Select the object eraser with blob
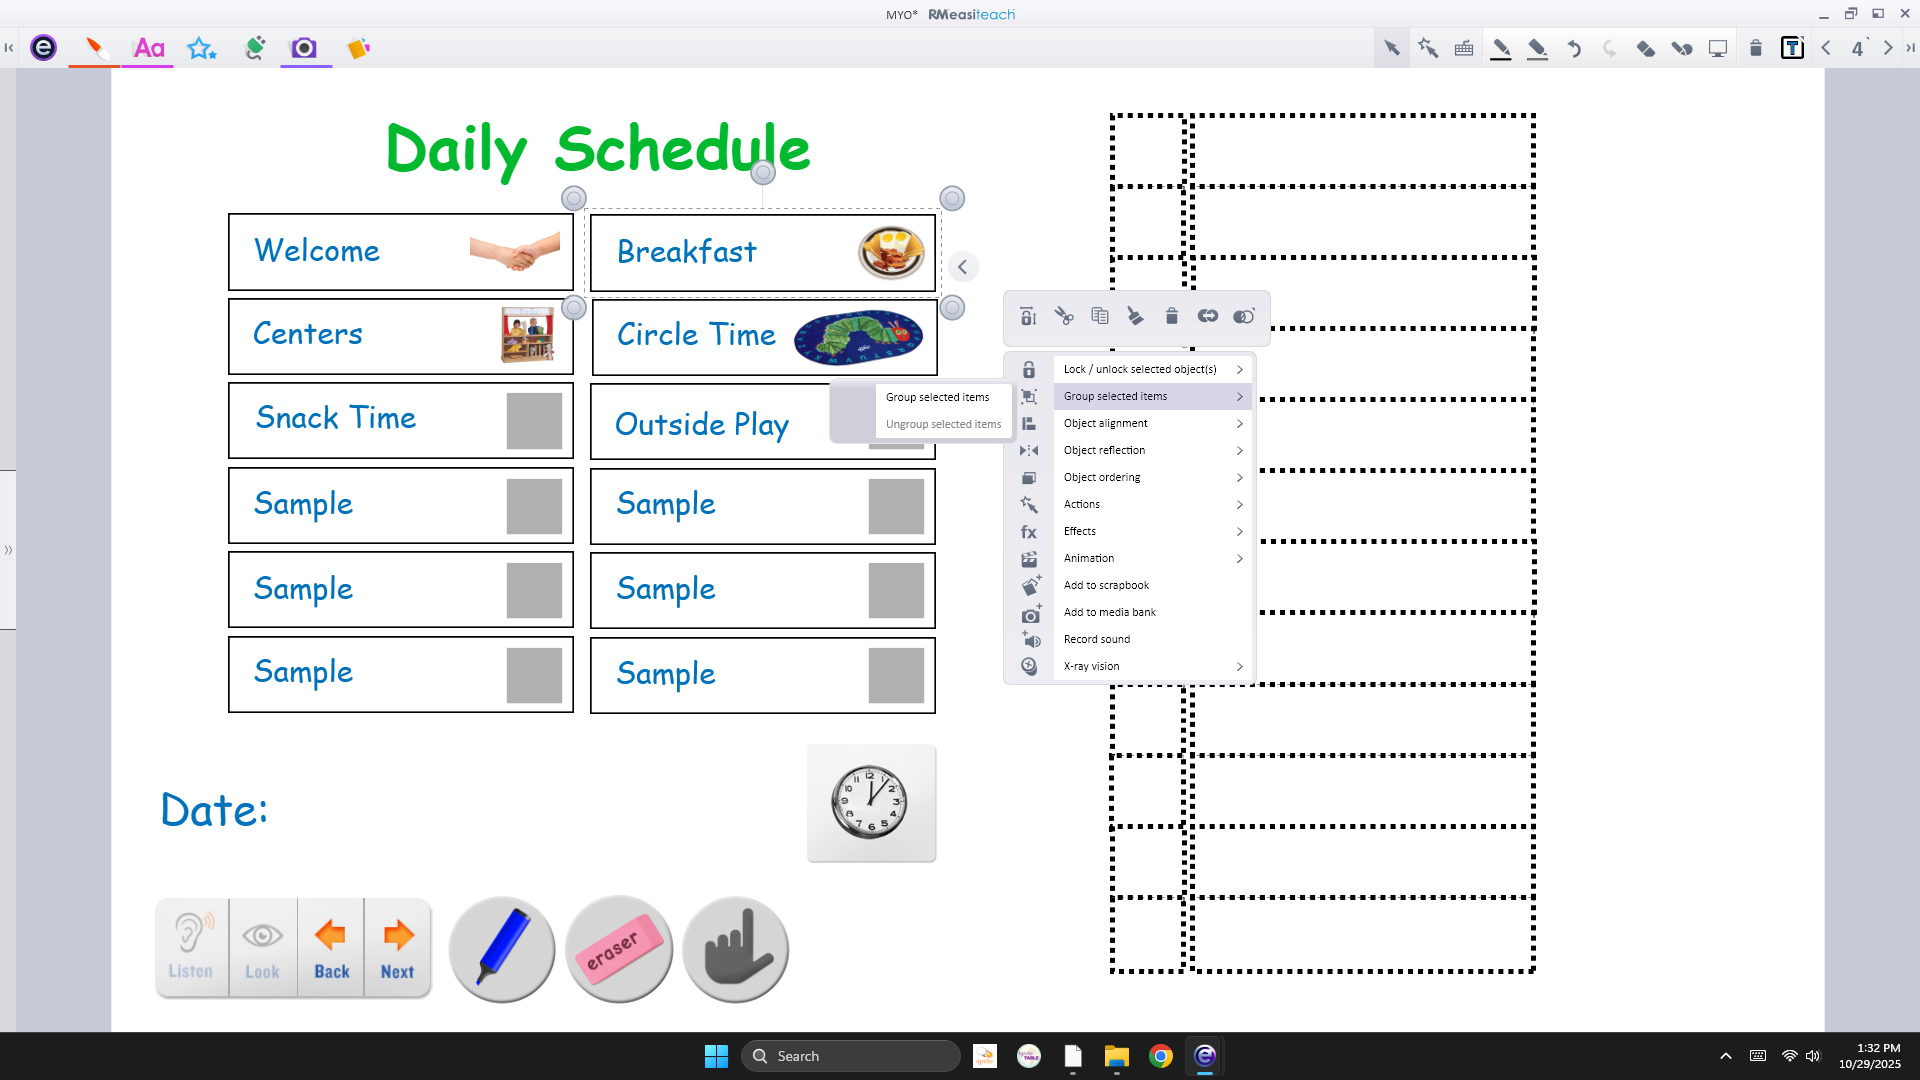 tap(1681, 47)
